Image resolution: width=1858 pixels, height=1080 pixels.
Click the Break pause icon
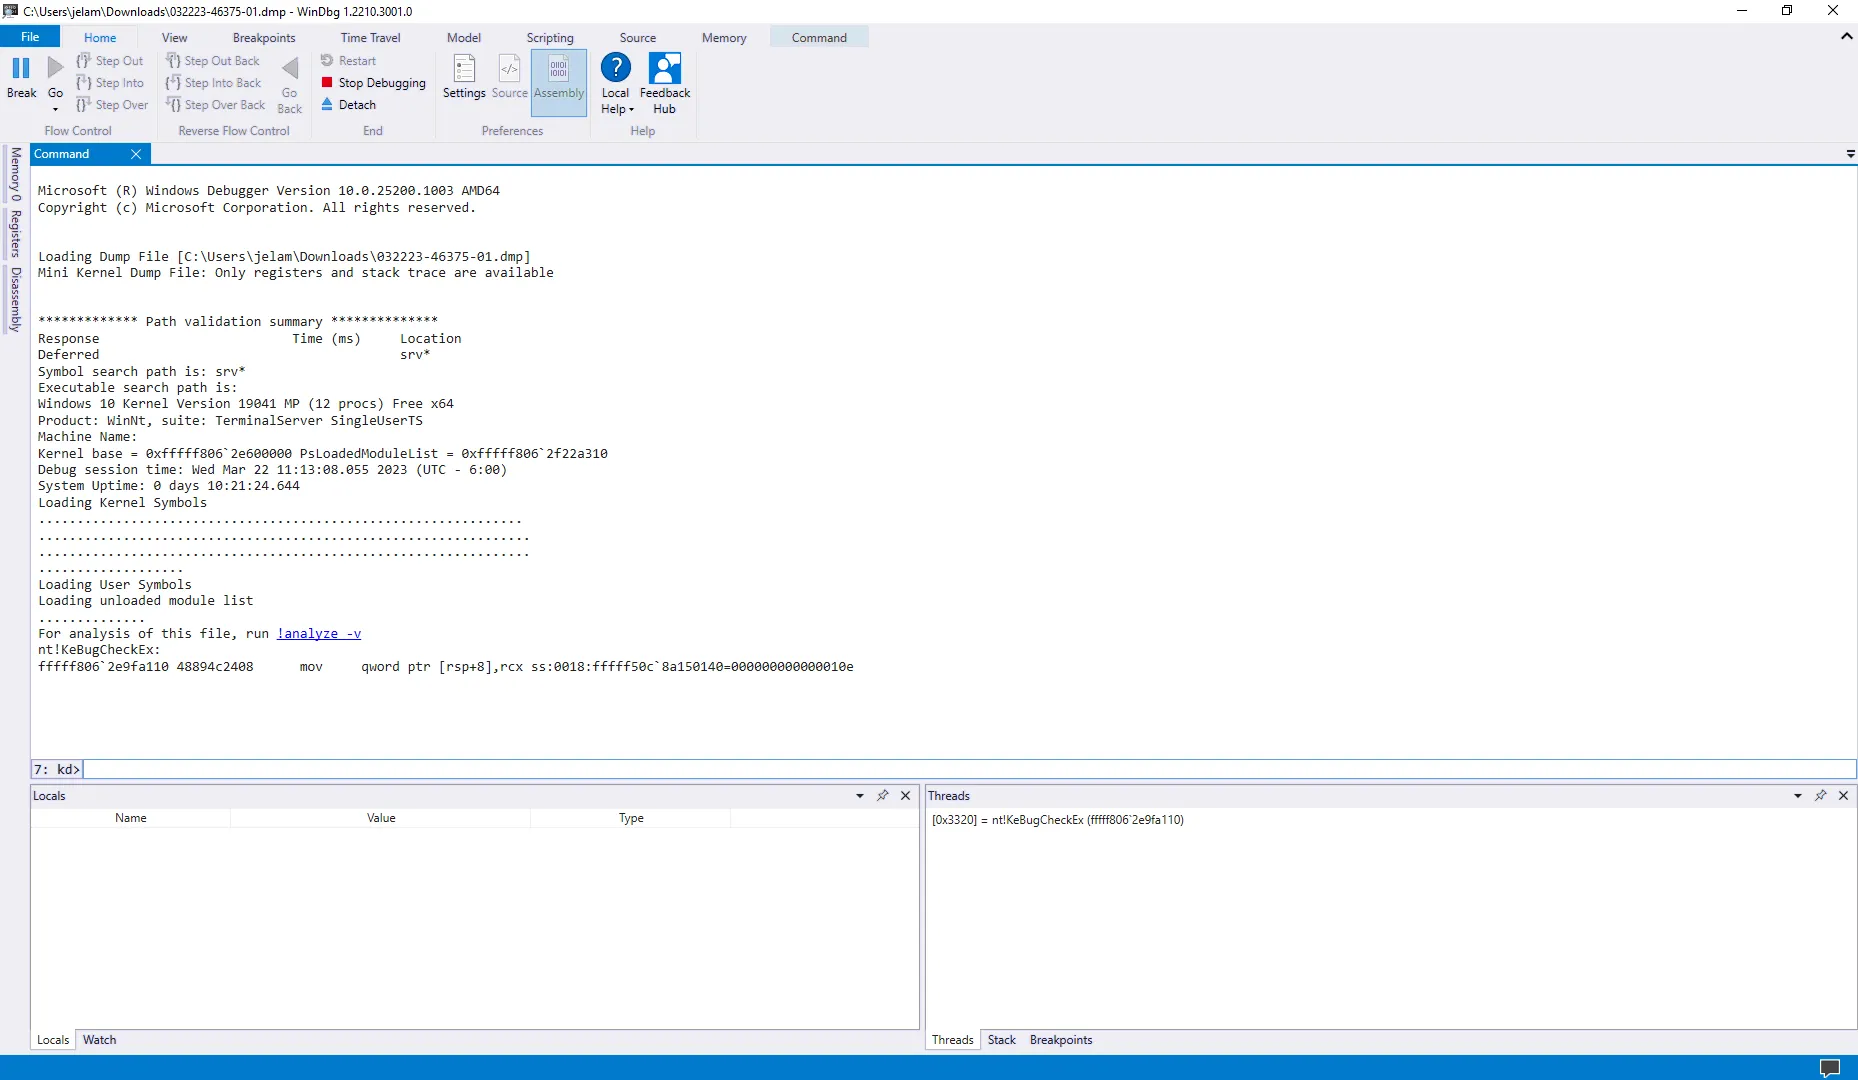(x=21, y=69)
